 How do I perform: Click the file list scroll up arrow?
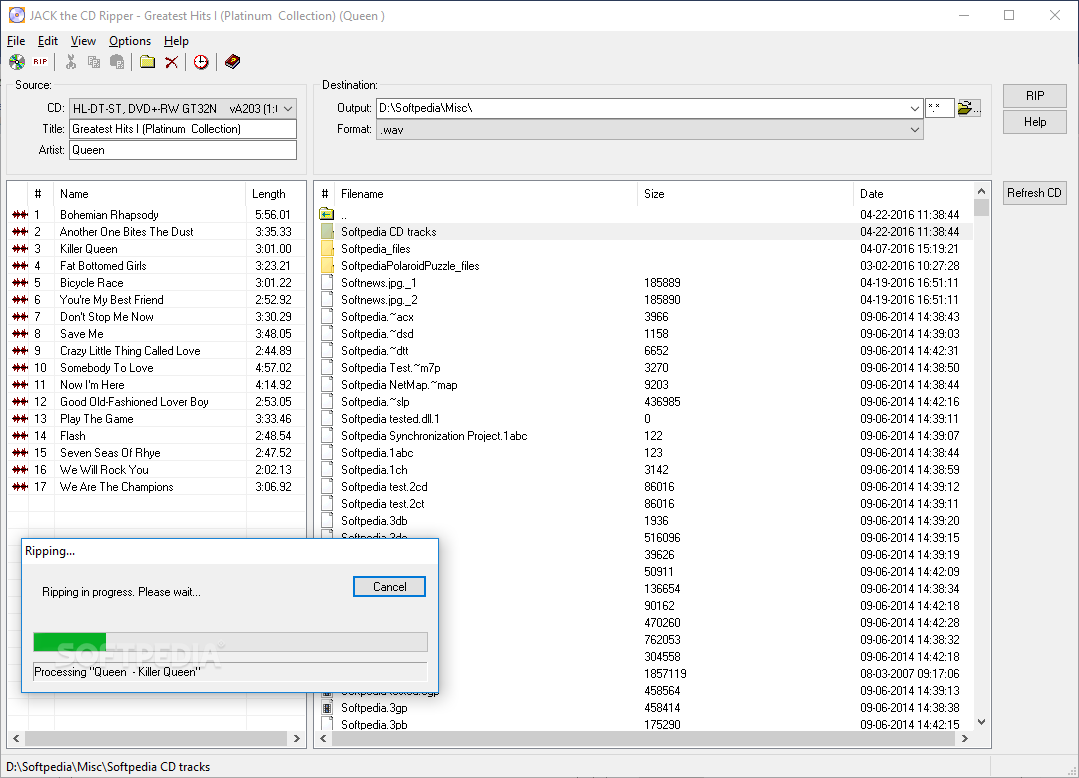(x=981, y=191)
